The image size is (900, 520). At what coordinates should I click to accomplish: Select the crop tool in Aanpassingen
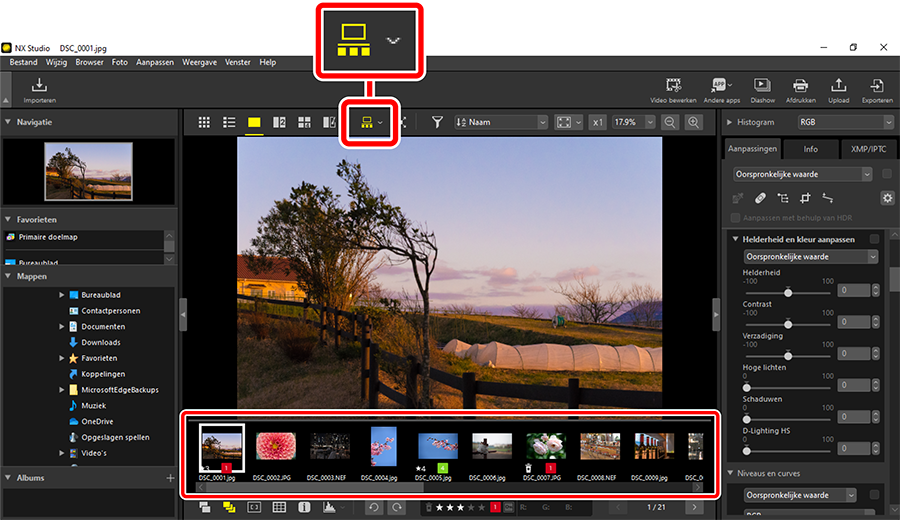tap(805, 199)
